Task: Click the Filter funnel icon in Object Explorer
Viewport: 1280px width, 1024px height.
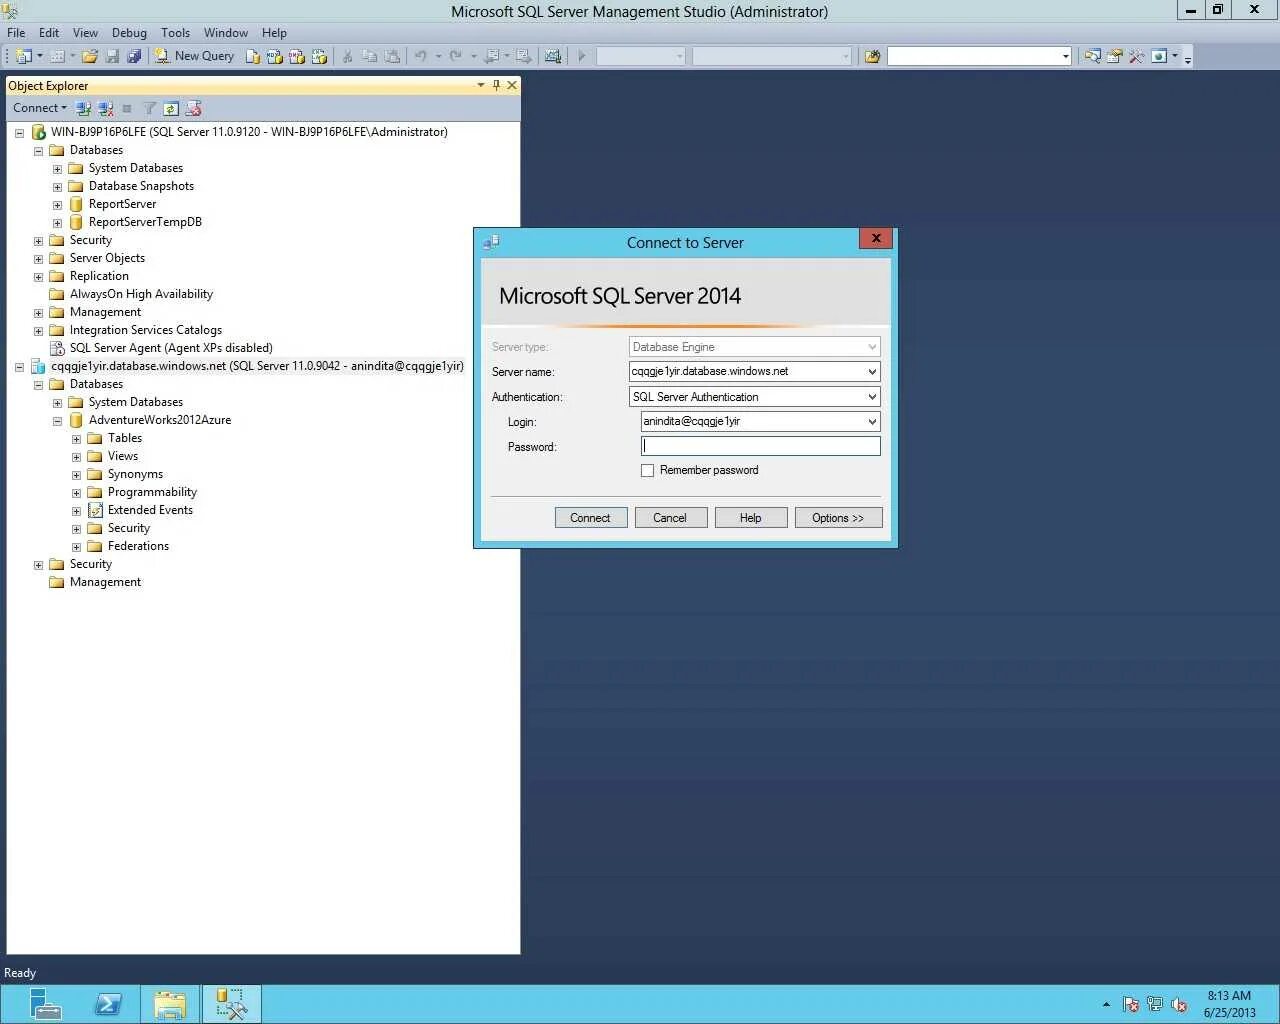Action: (149, 108)
